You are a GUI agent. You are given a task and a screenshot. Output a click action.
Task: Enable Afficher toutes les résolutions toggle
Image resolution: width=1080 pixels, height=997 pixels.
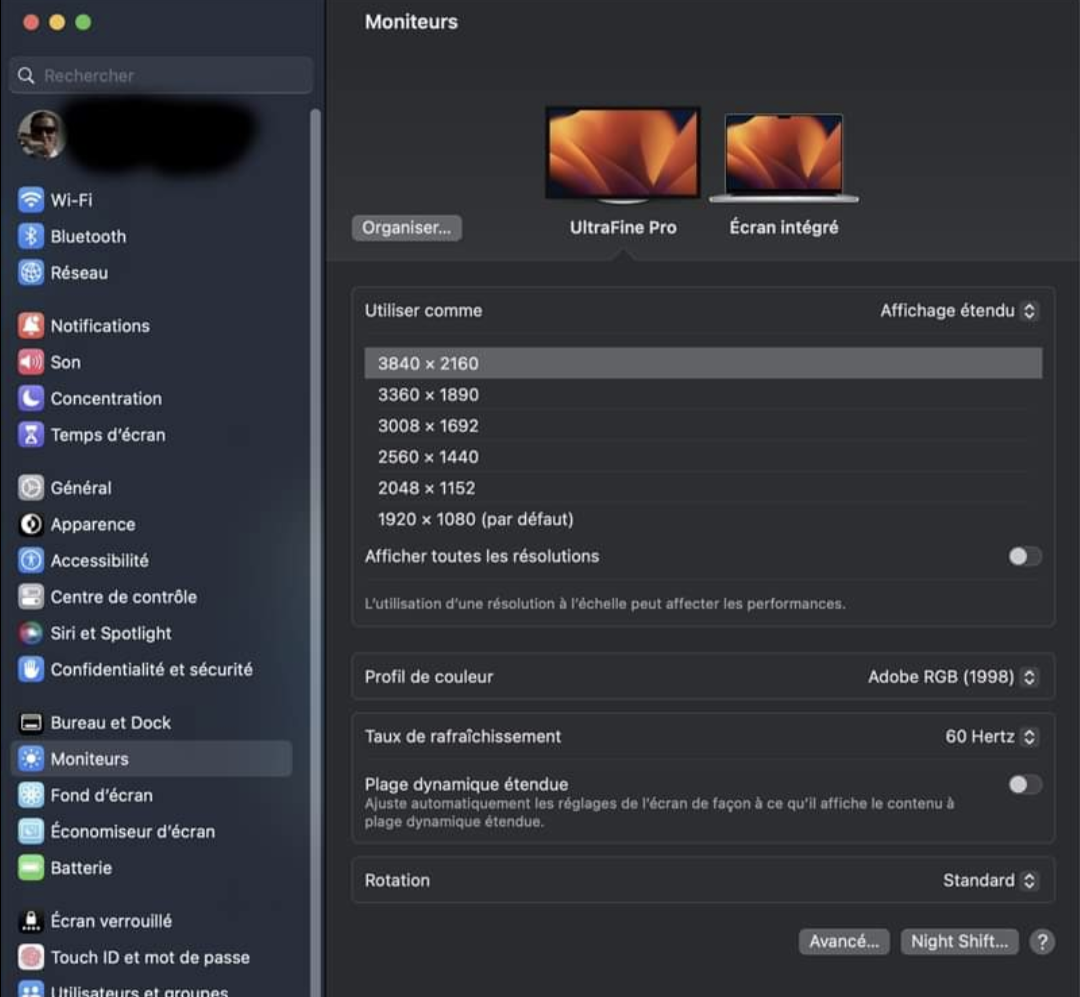pyautogui.click(x=1024, y=557)
